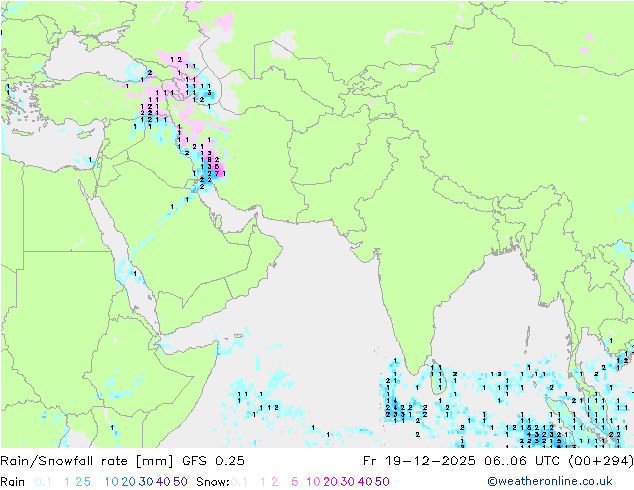Screen dimensions: 634x490
Task: Pick the snow 0.1 legend color value
Action: tap(239, 482)
